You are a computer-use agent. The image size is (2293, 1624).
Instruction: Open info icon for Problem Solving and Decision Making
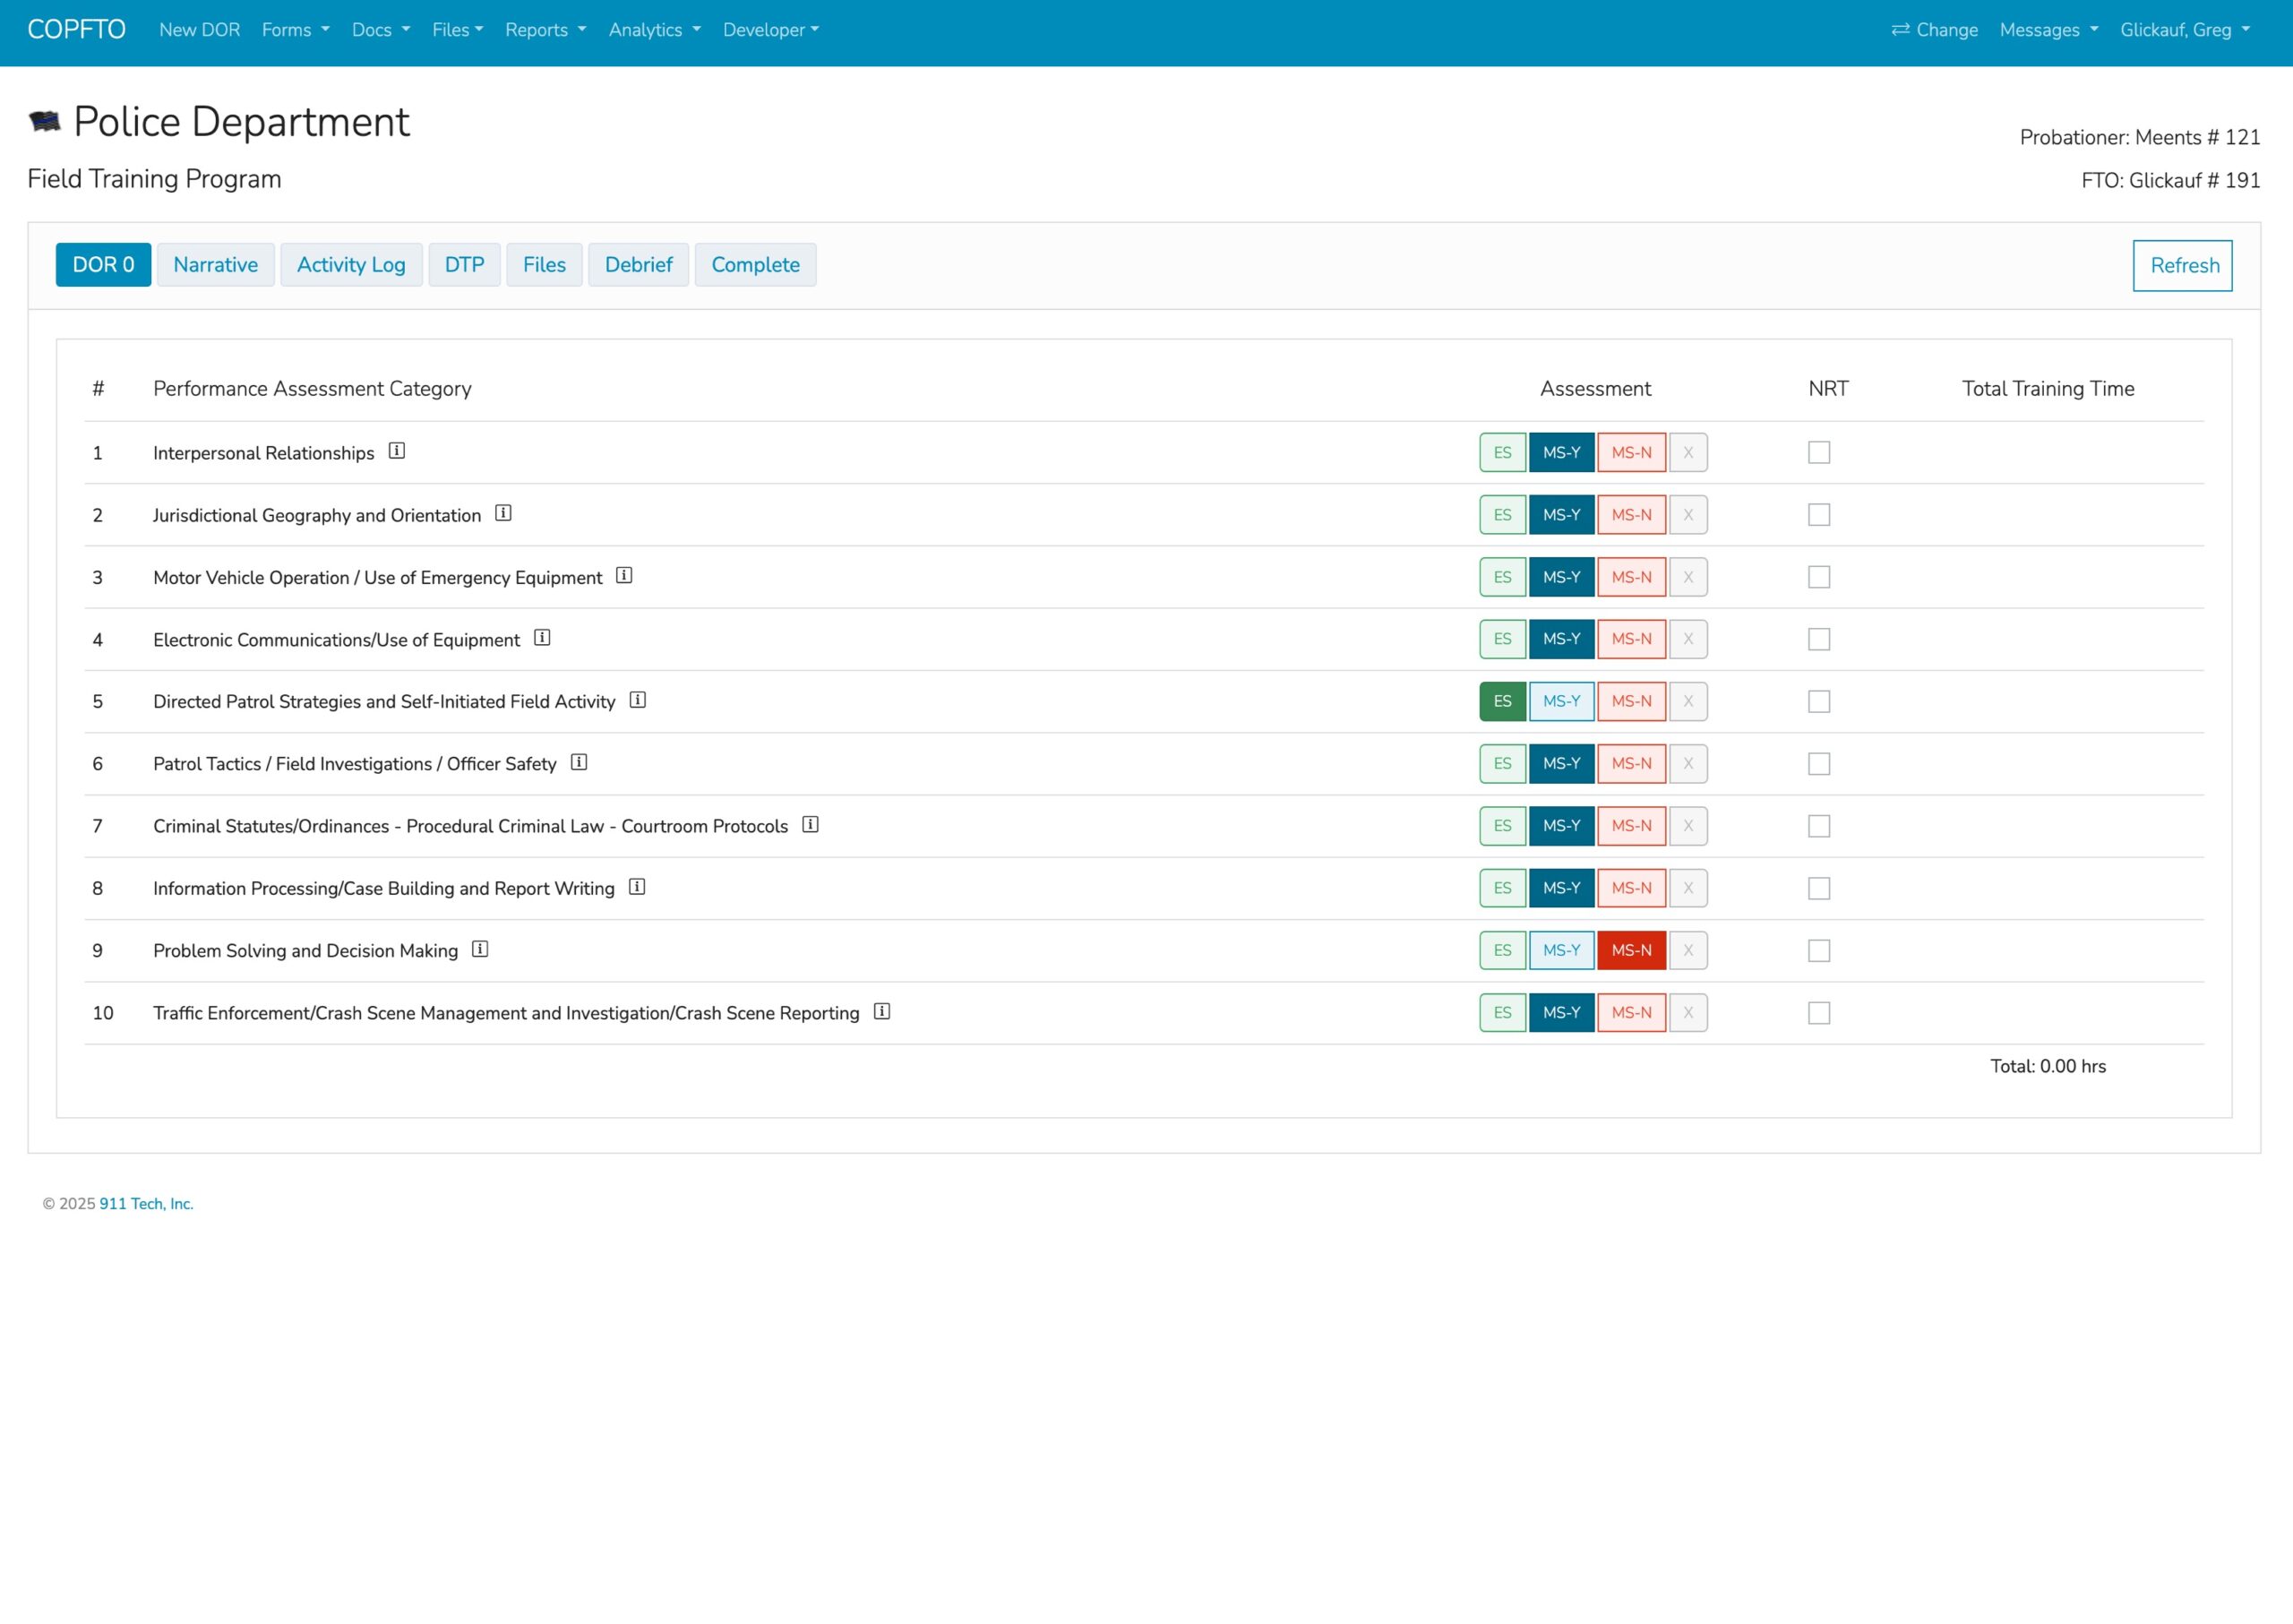(480, 949)
